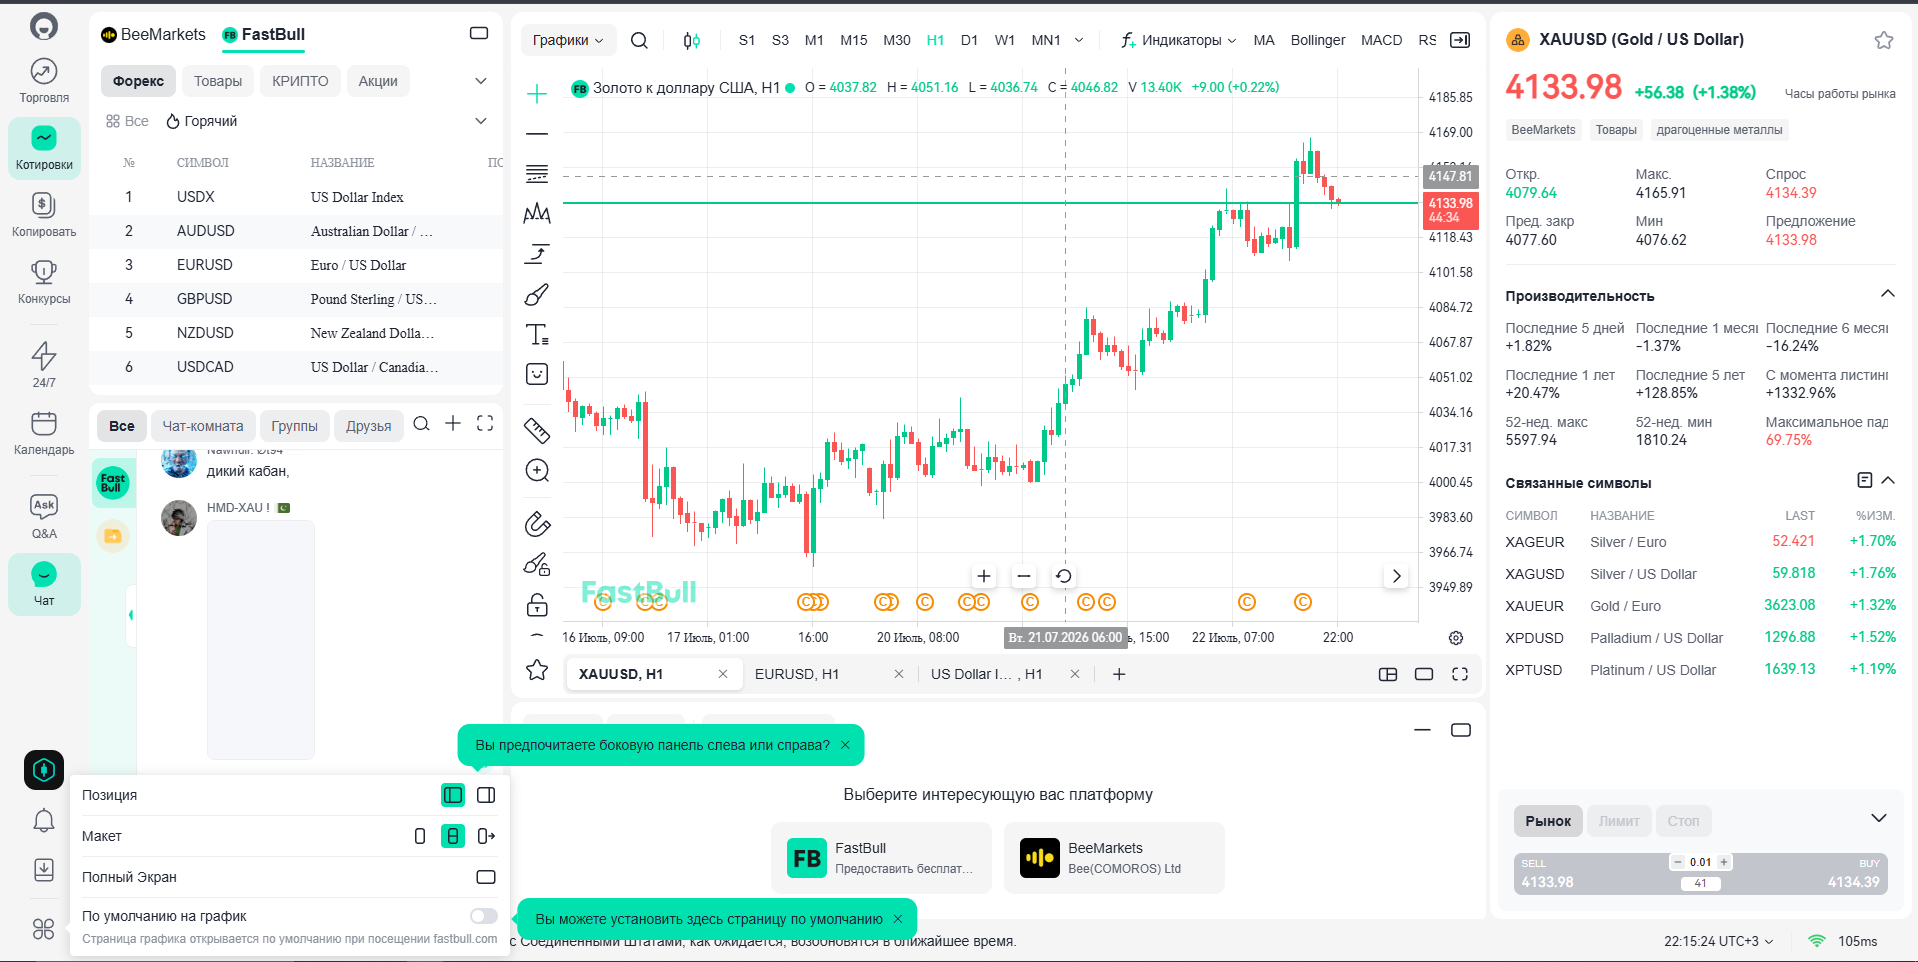
Task: Select the ruler measure tool
Action: pos(537,430)
